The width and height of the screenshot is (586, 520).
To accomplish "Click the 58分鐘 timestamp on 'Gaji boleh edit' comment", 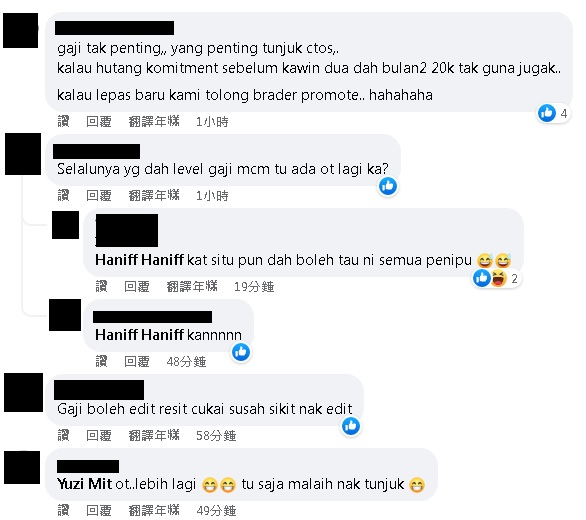I will (216, 436).
